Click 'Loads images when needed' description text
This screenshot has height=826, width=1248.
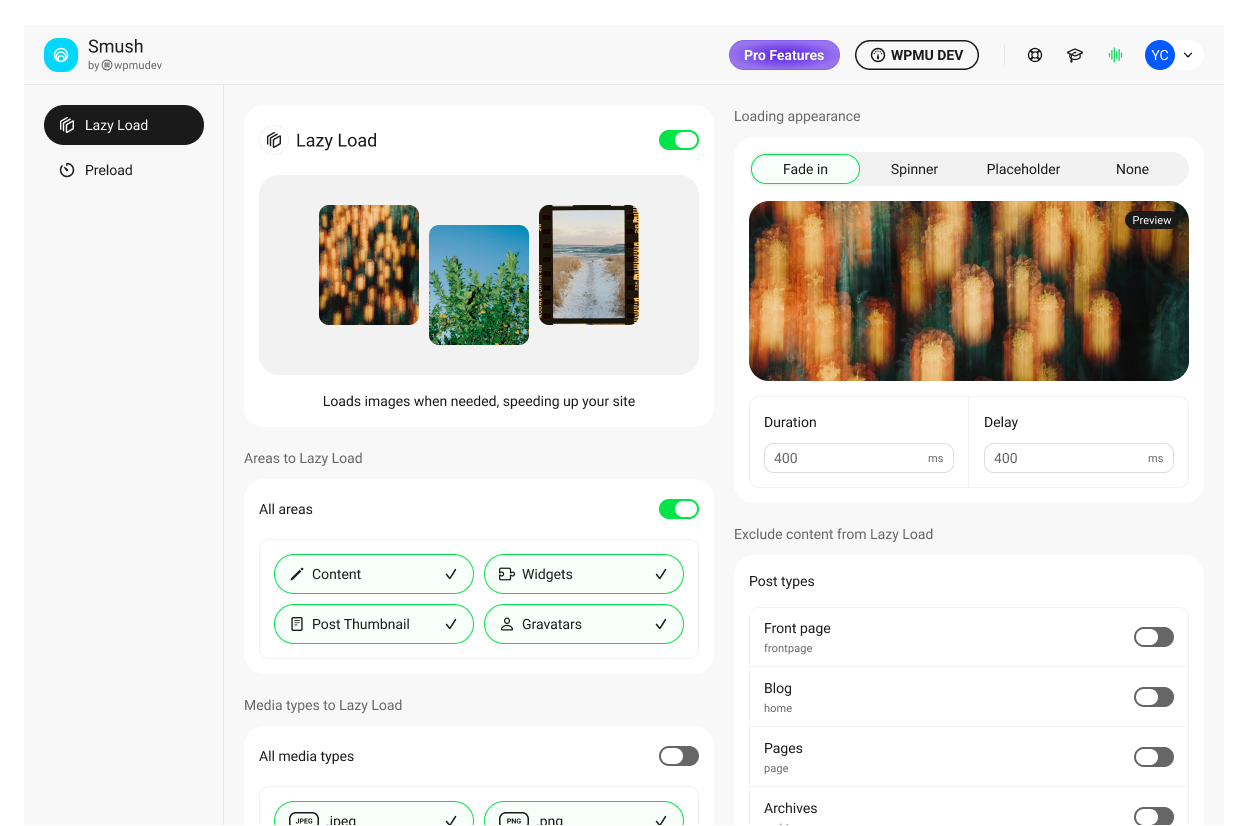(479, 401)
